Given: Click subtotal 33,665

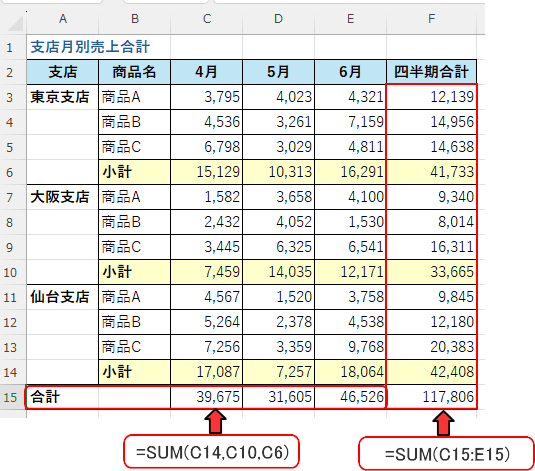Looking at the screenshot, I should tap(432, 272).
